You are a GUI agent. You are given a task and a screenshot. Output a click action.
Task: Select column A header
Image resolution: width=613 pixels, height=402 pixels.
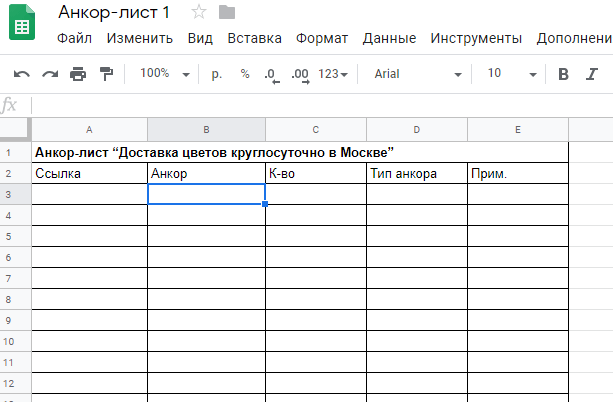[x=89, y=130]
